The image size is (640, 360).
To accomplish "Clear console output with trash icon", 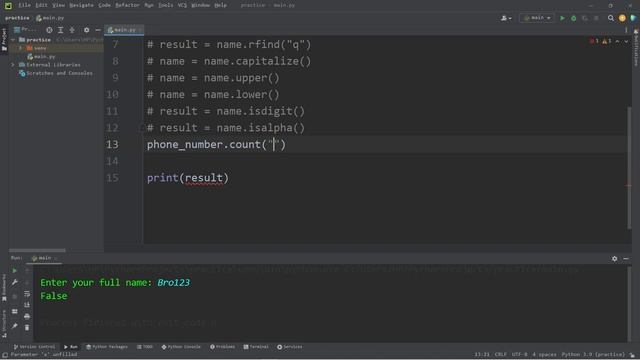I will [x=27, y=327].
